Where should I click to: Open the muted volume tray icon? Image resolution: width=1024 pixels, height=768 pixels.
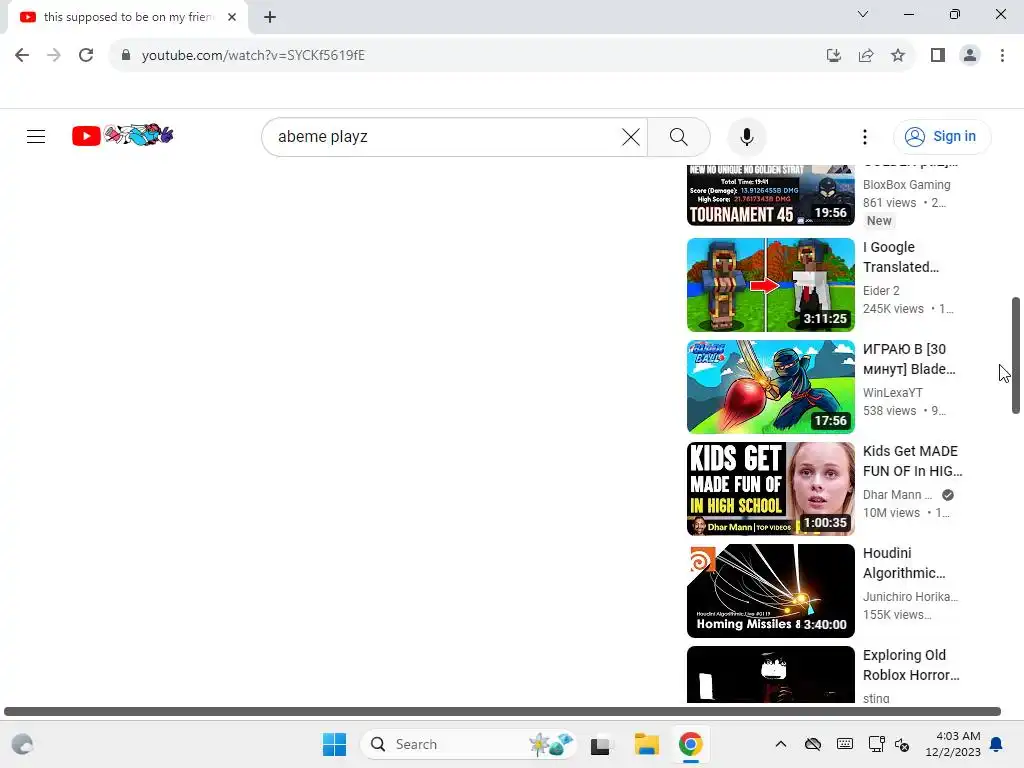(902, 744)
